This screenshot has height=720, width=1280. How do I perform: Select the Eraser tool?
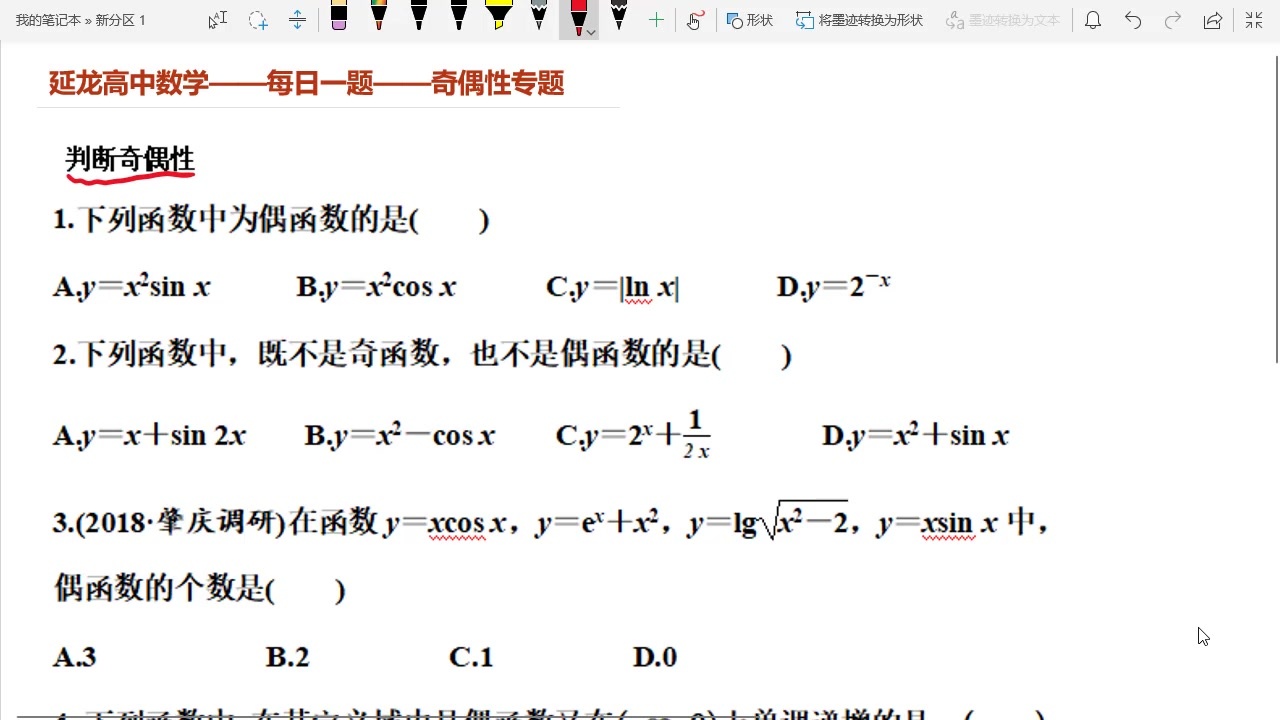coord(339,18)
